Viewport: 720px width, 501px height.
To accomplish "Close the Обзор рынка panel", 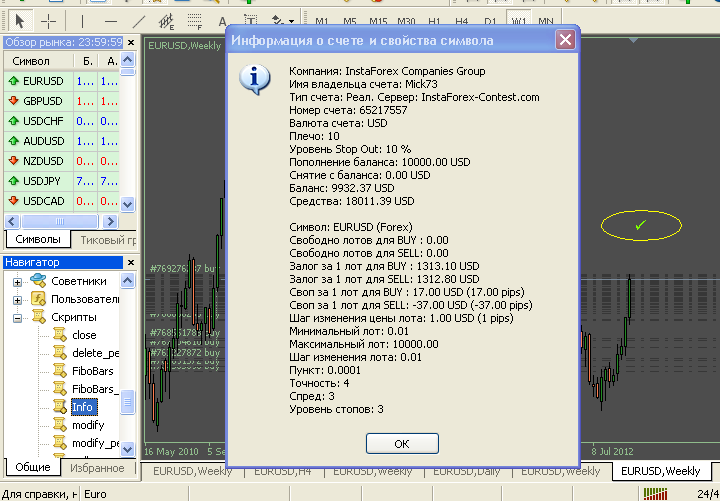I will click(131, 43).
